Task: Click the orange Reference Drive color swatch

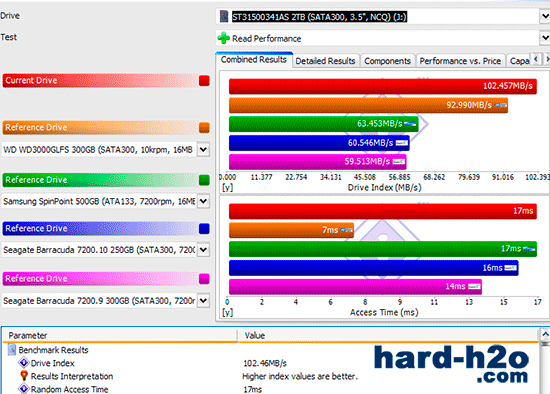Action: coord(204,127)
